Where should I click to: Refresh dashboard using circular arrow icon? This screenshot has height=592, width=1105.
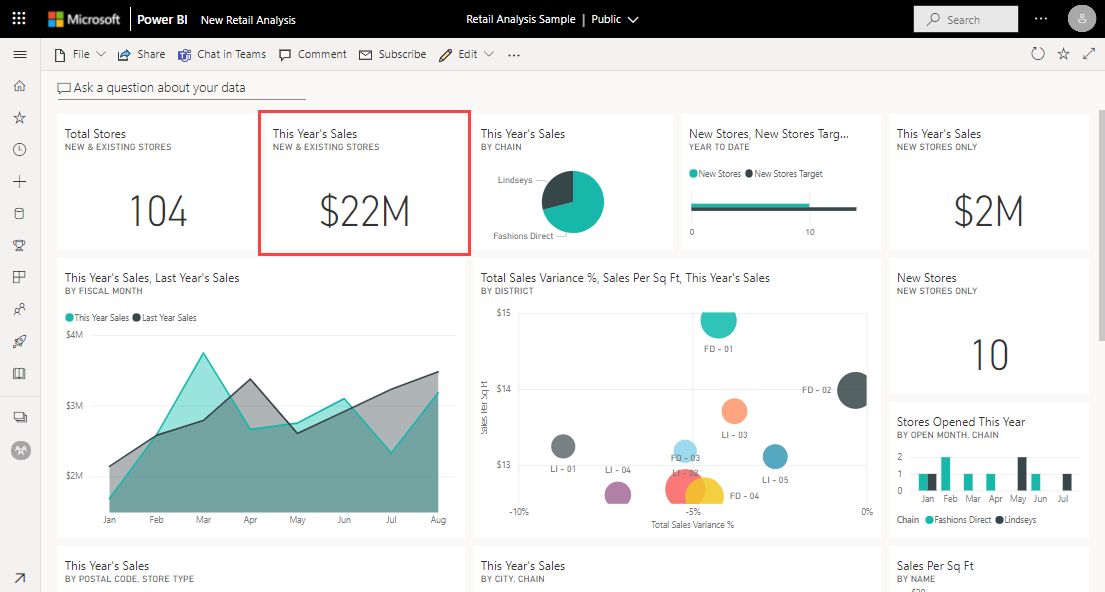[1037, 54]
